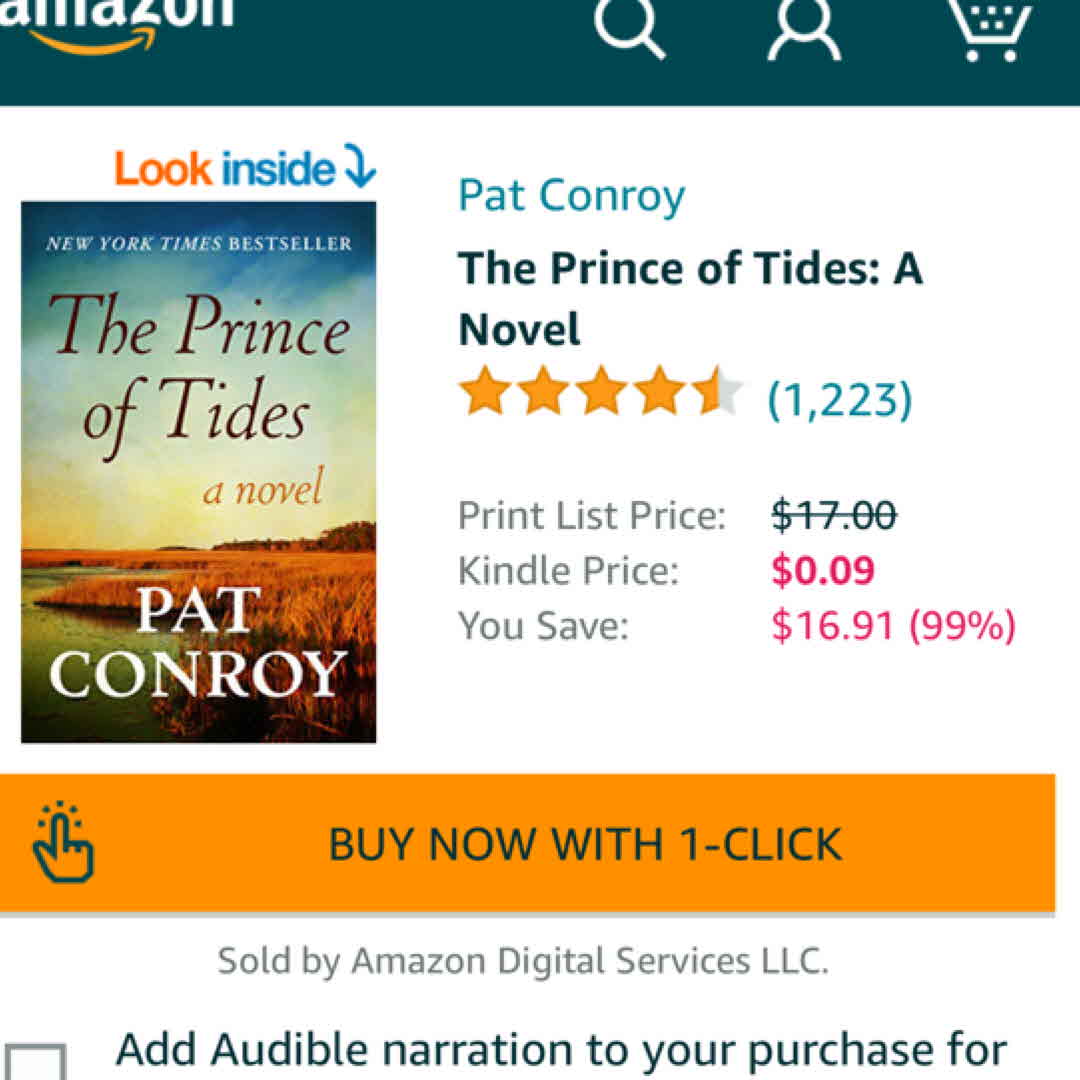Open the 1,223 customer reviews link
This screenshot has width=1080, height=1080.
coord(839,399)
